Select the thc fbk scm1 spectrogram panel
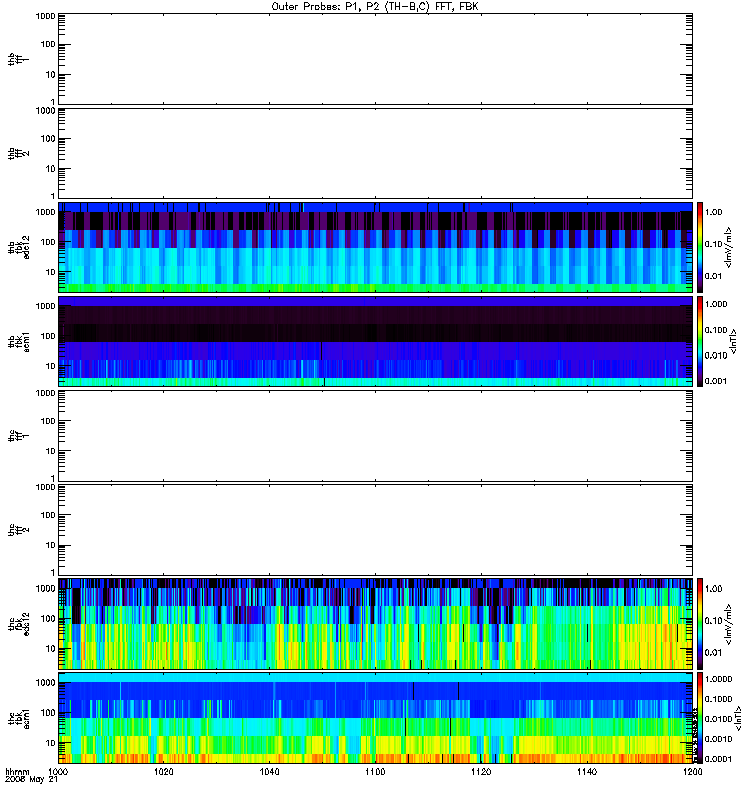This screenshot has width=750, height=800. pos(375,718)
